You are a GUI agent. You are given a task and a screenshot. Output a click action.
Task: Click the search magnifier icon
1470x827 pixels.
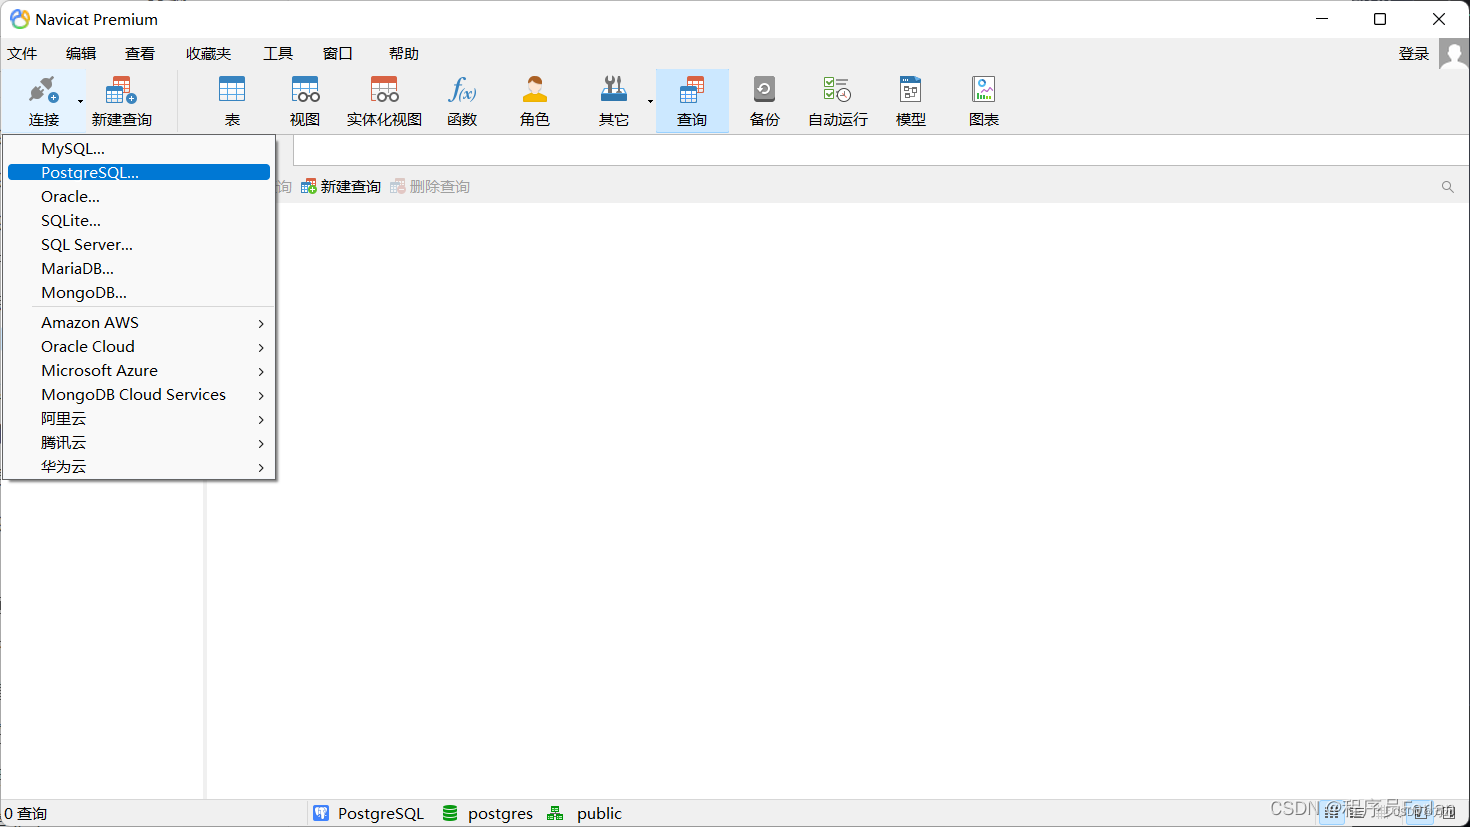pyautogui.click(x=1447, y=187)
